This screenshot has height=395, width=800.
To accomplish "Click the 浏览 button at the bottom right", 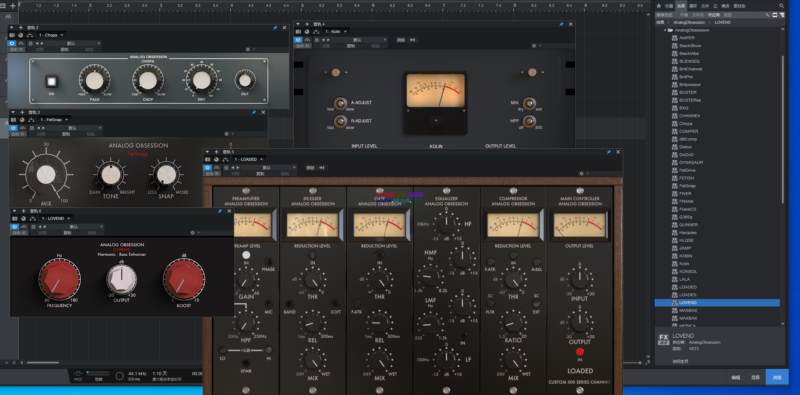I will pyautogui.click(x=777, y=377).
